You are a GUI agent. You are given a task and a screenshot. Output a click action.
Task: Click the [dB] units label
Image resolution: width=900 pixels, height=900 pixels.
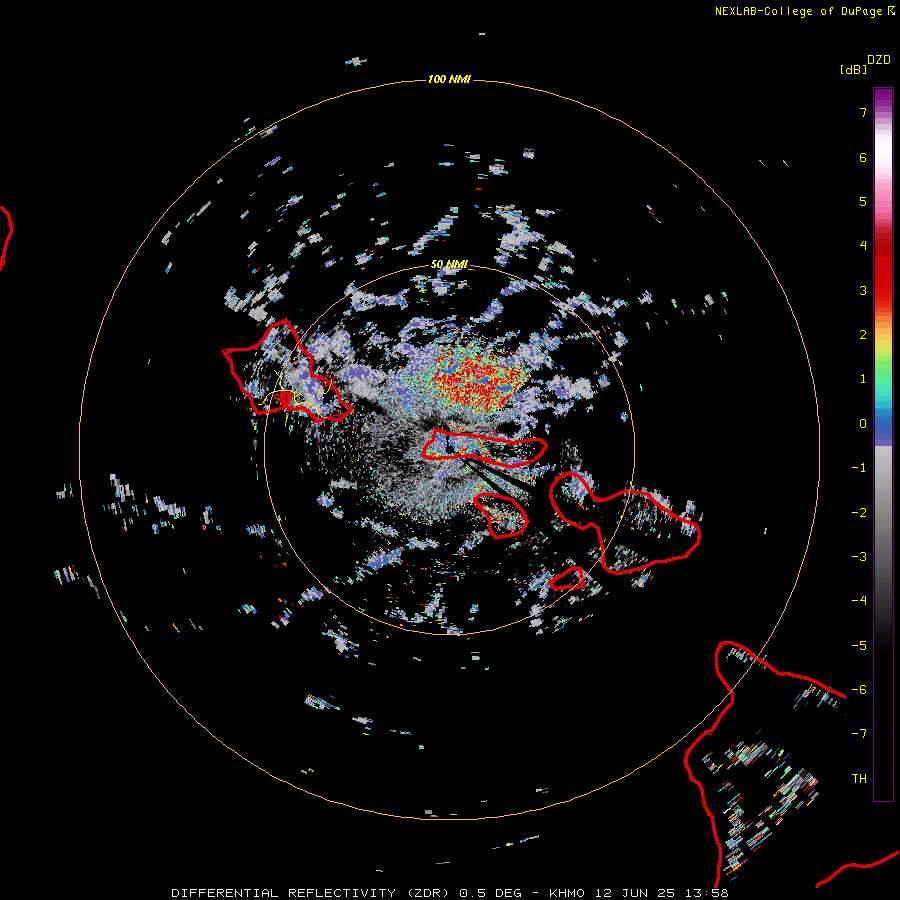click(854, 69)
